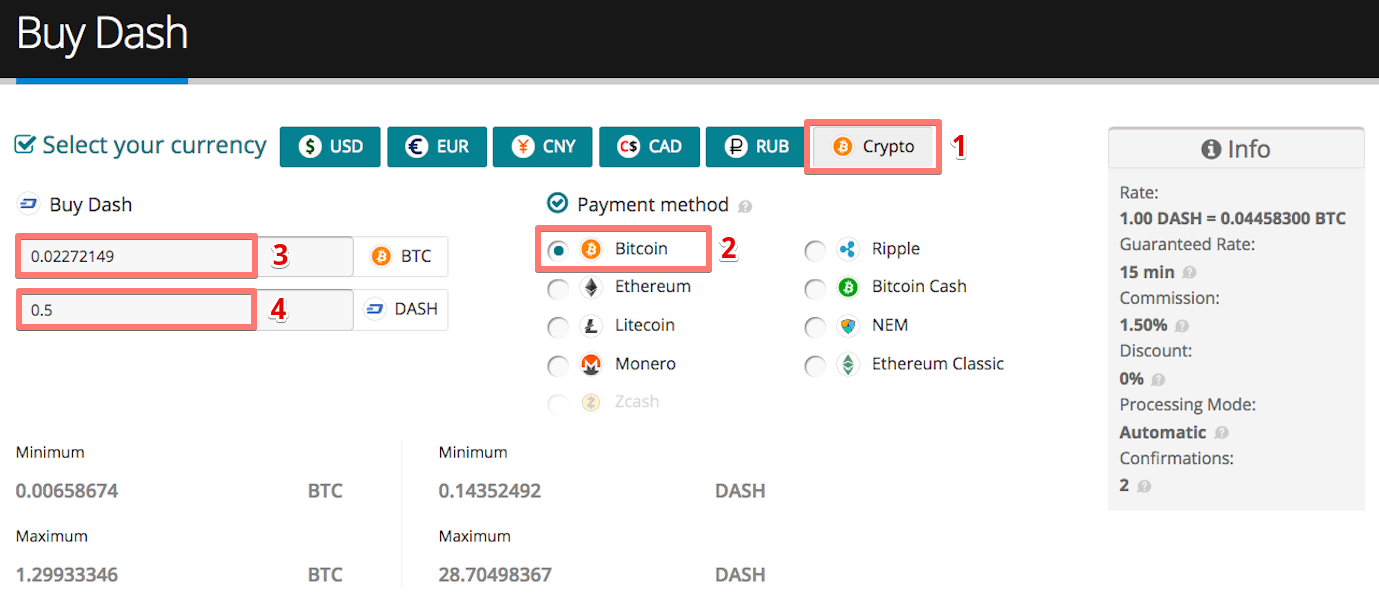1379x604 pixels.
Task: Click help icon beside Automatic processing mode
Action: click(1221, 433)
